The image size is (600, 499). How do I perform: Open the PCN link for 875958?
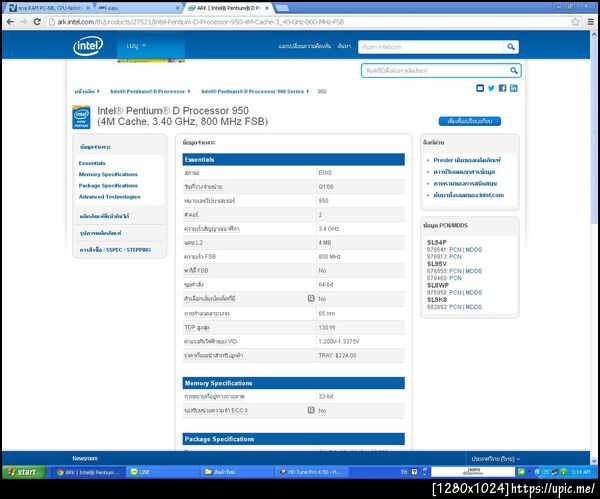click(455, 292)
